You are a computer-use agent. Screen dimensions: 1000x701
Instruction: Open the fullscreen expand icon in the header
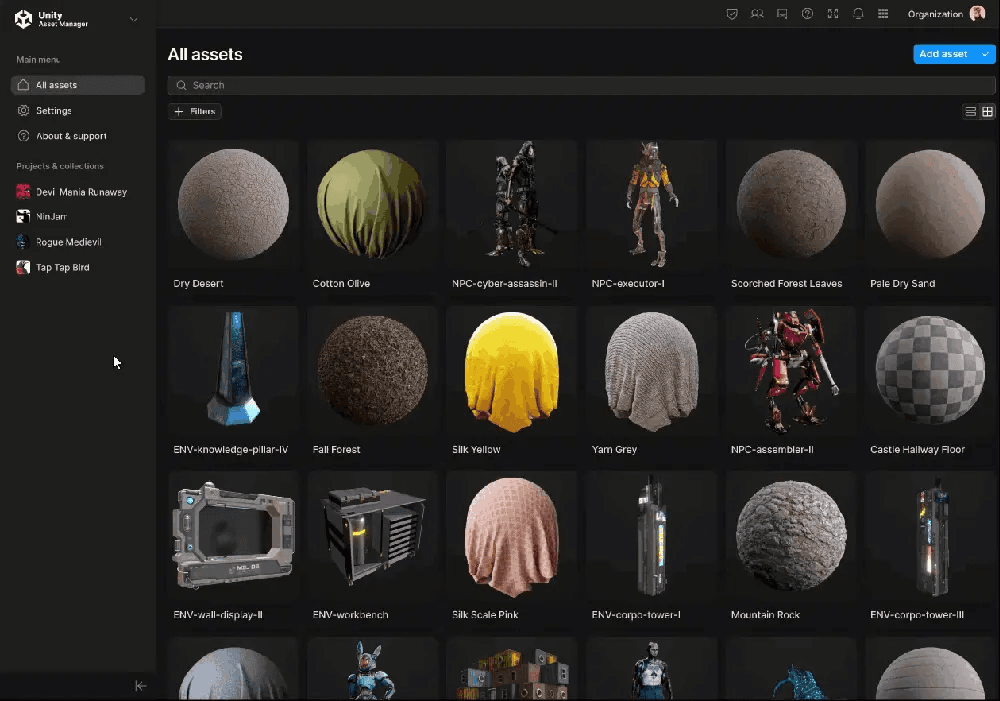(833, 14)
